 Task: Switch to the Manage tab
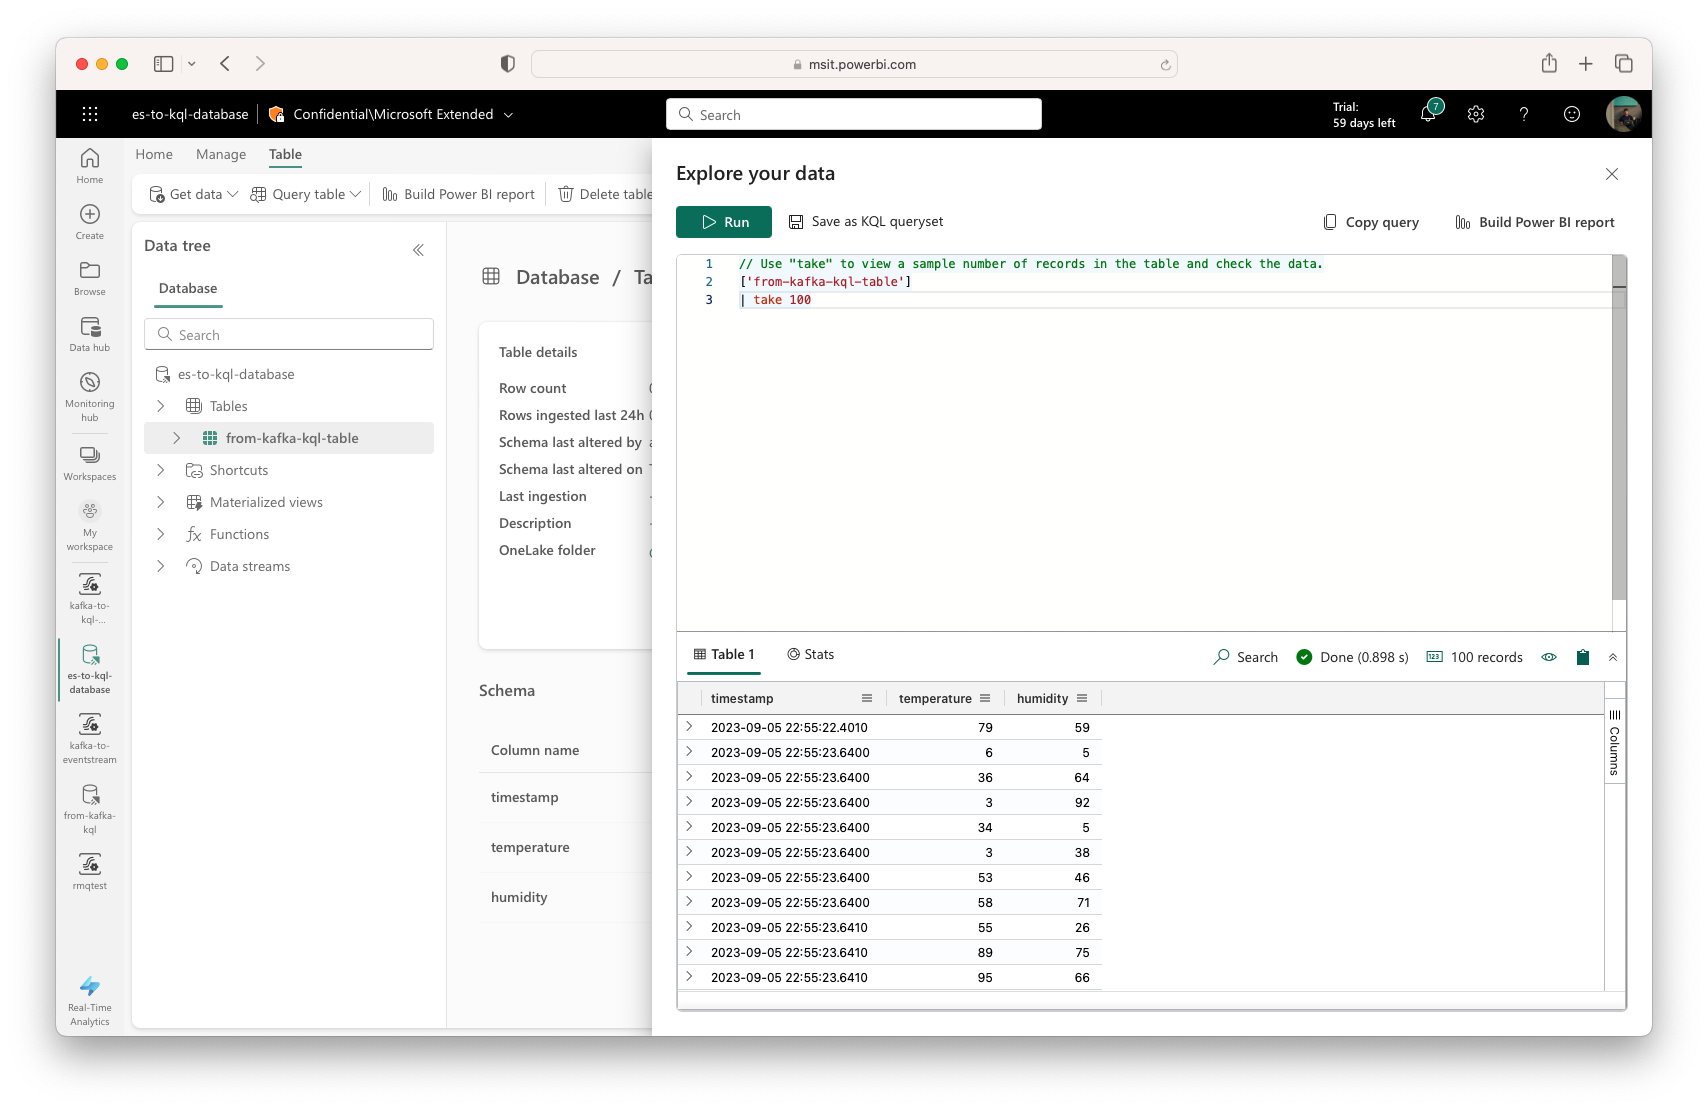(x=220, y=154)
